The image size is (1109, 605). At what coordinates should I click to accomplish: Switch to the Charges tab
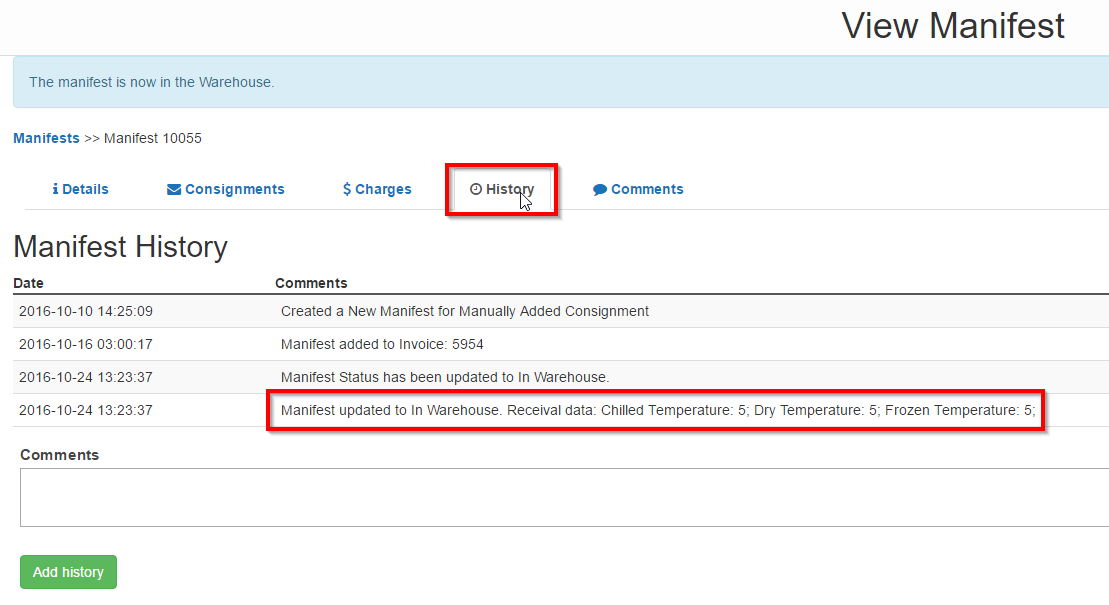click(x=383, y=189)
